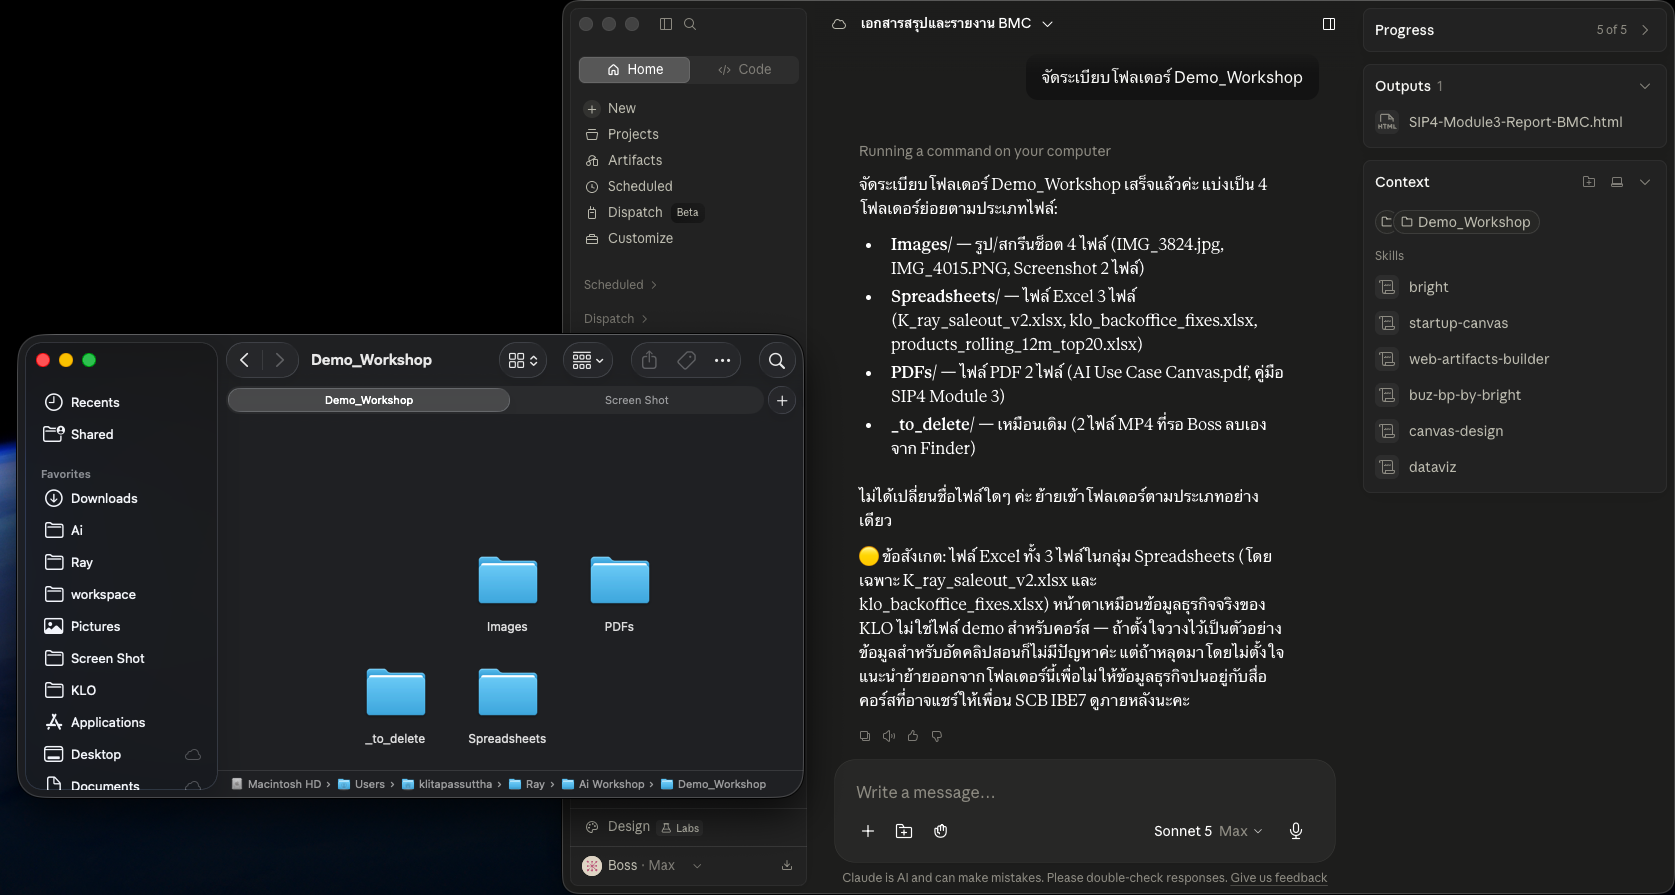Click the read aloud speaker icon

click(889, 736)
